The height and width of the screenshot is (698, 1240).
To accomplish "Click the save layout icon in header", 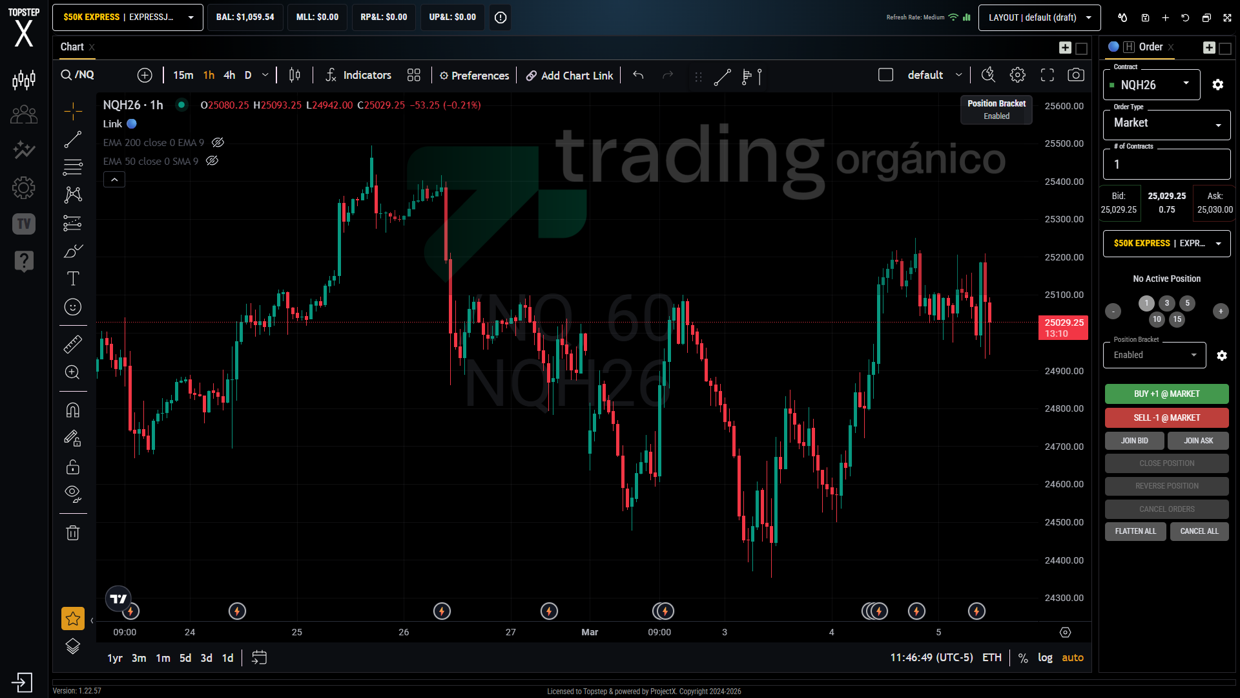I will tap(1145, 18).
